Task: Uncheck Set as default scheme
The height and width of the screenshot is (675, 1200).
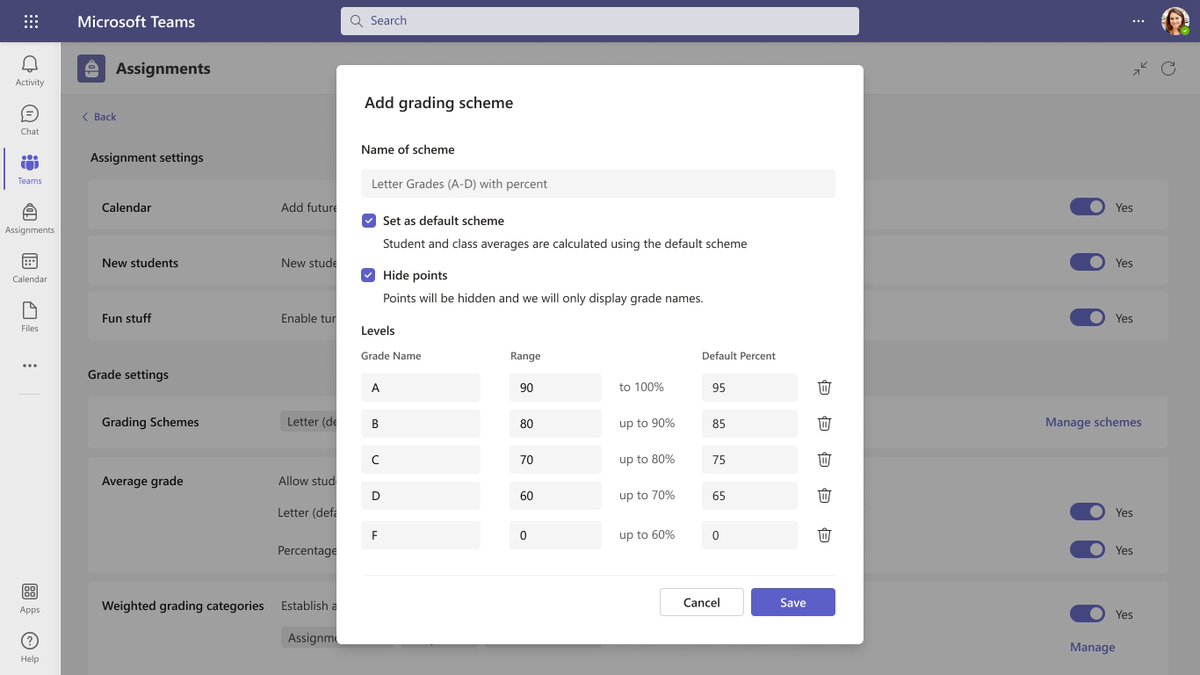Action: point(369,220)
